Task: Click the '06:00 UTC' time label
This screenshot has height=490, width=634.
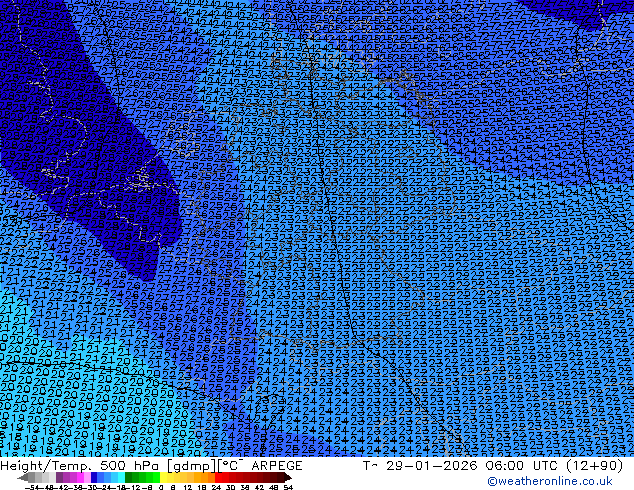Action: tap(524, 465)
